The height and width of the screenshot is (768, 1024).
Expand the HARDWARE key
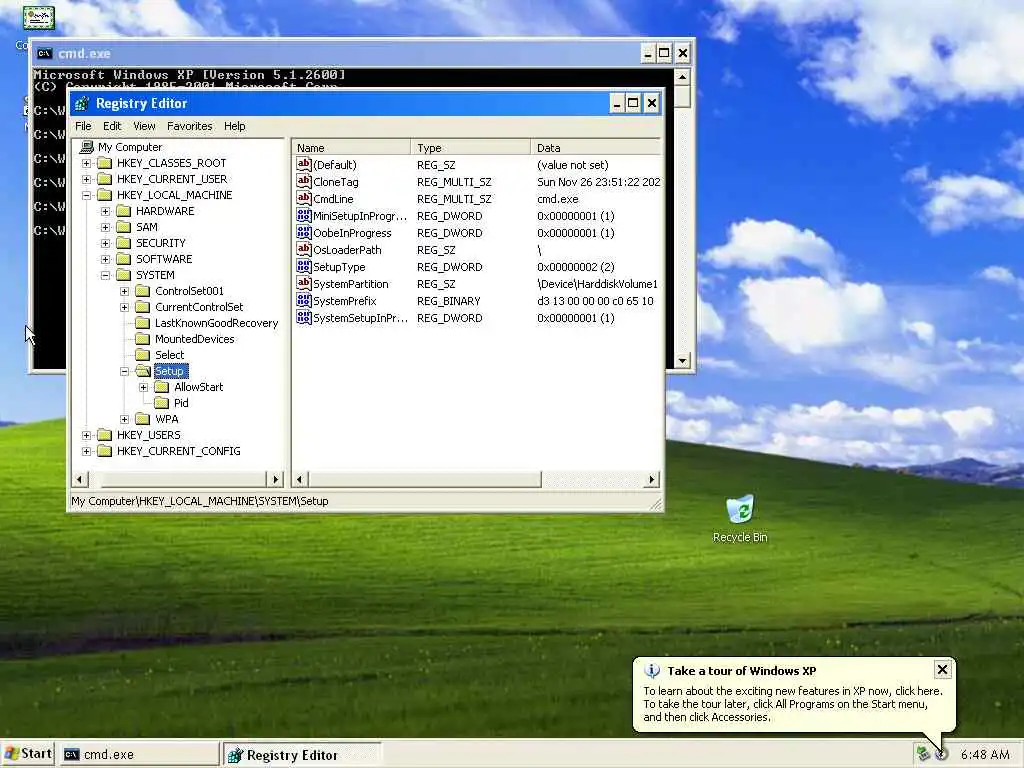point(105,211)
